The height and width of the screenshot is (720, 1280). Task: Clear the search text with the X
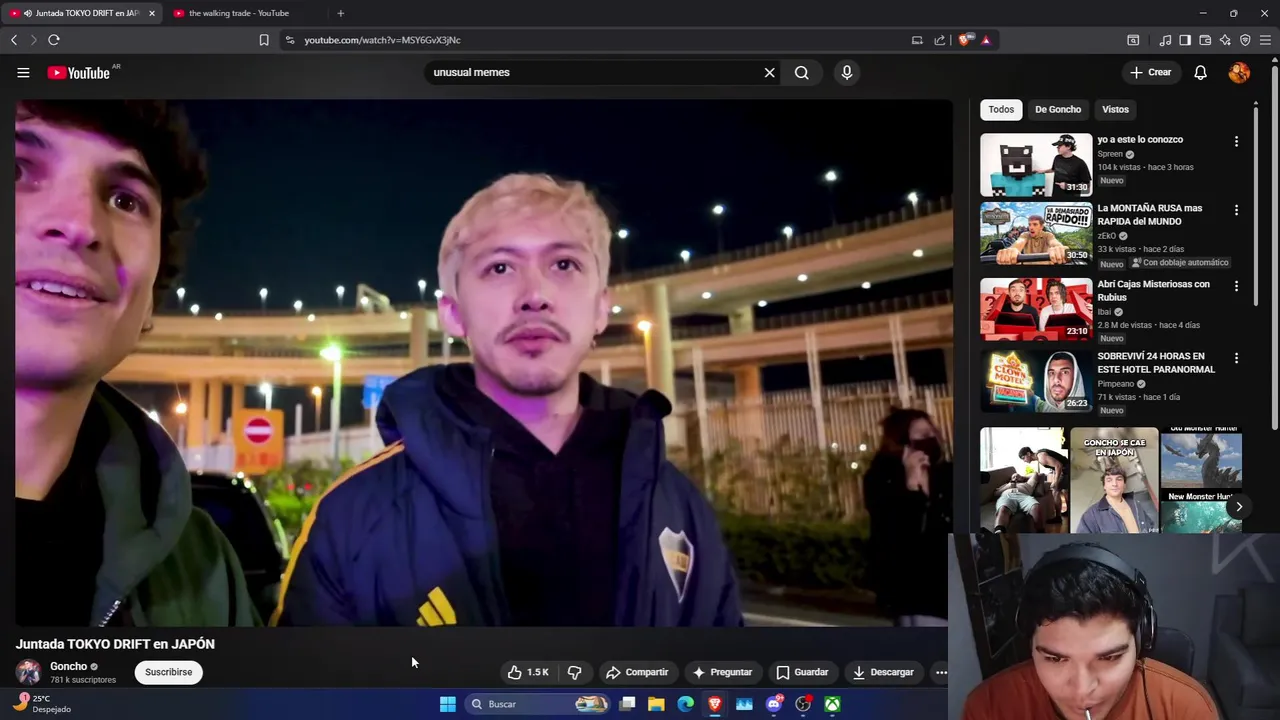click(769, 72)
